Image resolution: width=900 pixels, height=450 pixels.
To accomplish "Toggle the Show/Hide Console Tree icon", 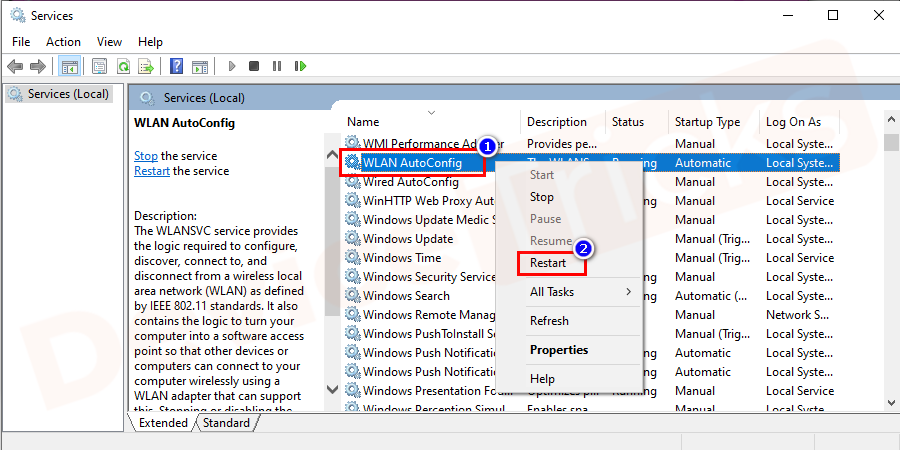I will click(70, 67).
